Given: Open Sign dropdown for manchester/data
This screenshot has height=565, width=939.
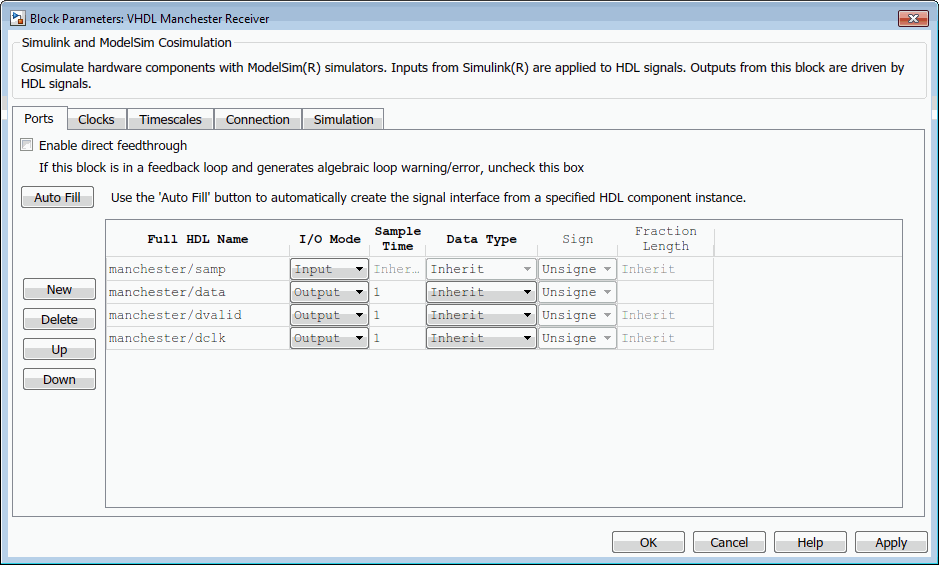Looking at the screenshot, I should (x=577, y=292).
